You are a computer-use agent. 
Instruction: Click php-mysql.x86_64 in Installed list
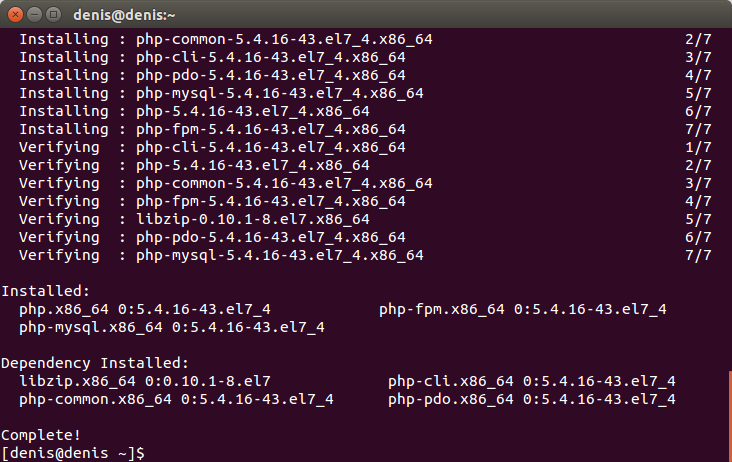pos(91,327)
